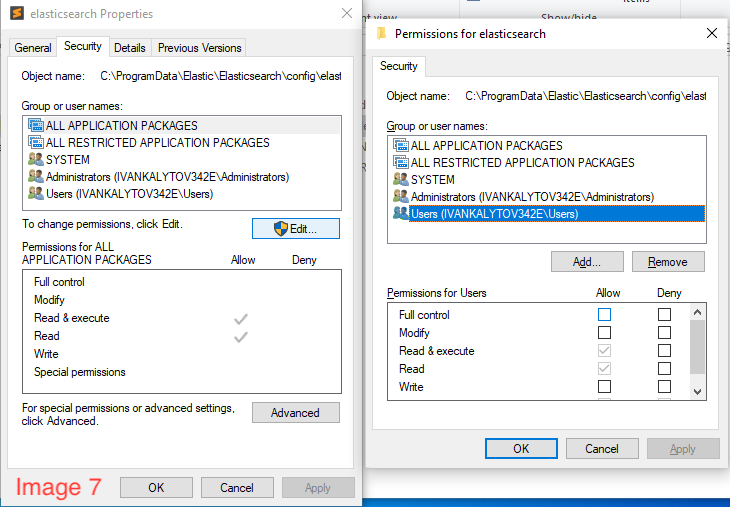Click the folder icon in Permissions title bar
This screenshot has width=730, height=507.
pos(381,33)
